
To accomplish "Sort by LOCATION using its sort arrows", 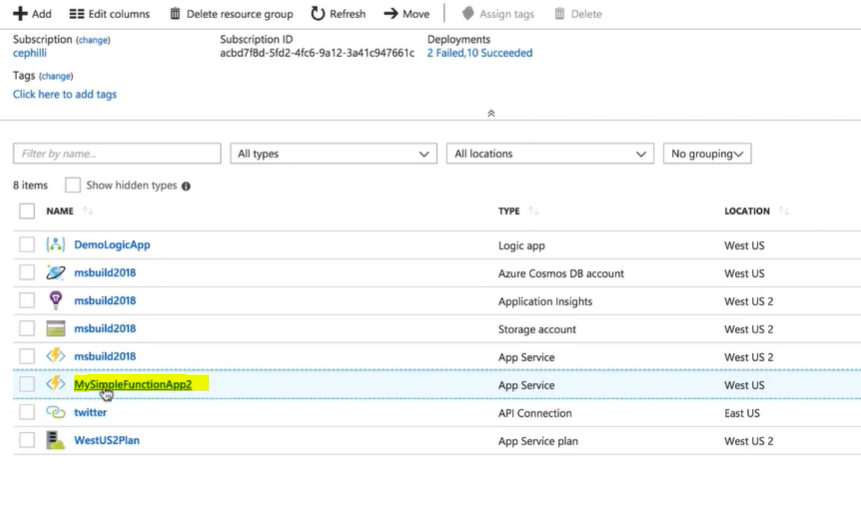I will [784, 211].
